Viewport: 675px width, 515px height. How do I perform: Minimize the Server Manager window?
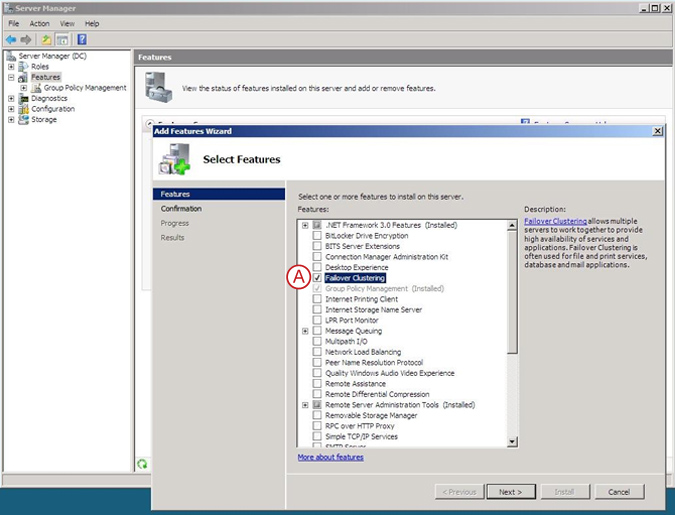(x=644, y=8)
